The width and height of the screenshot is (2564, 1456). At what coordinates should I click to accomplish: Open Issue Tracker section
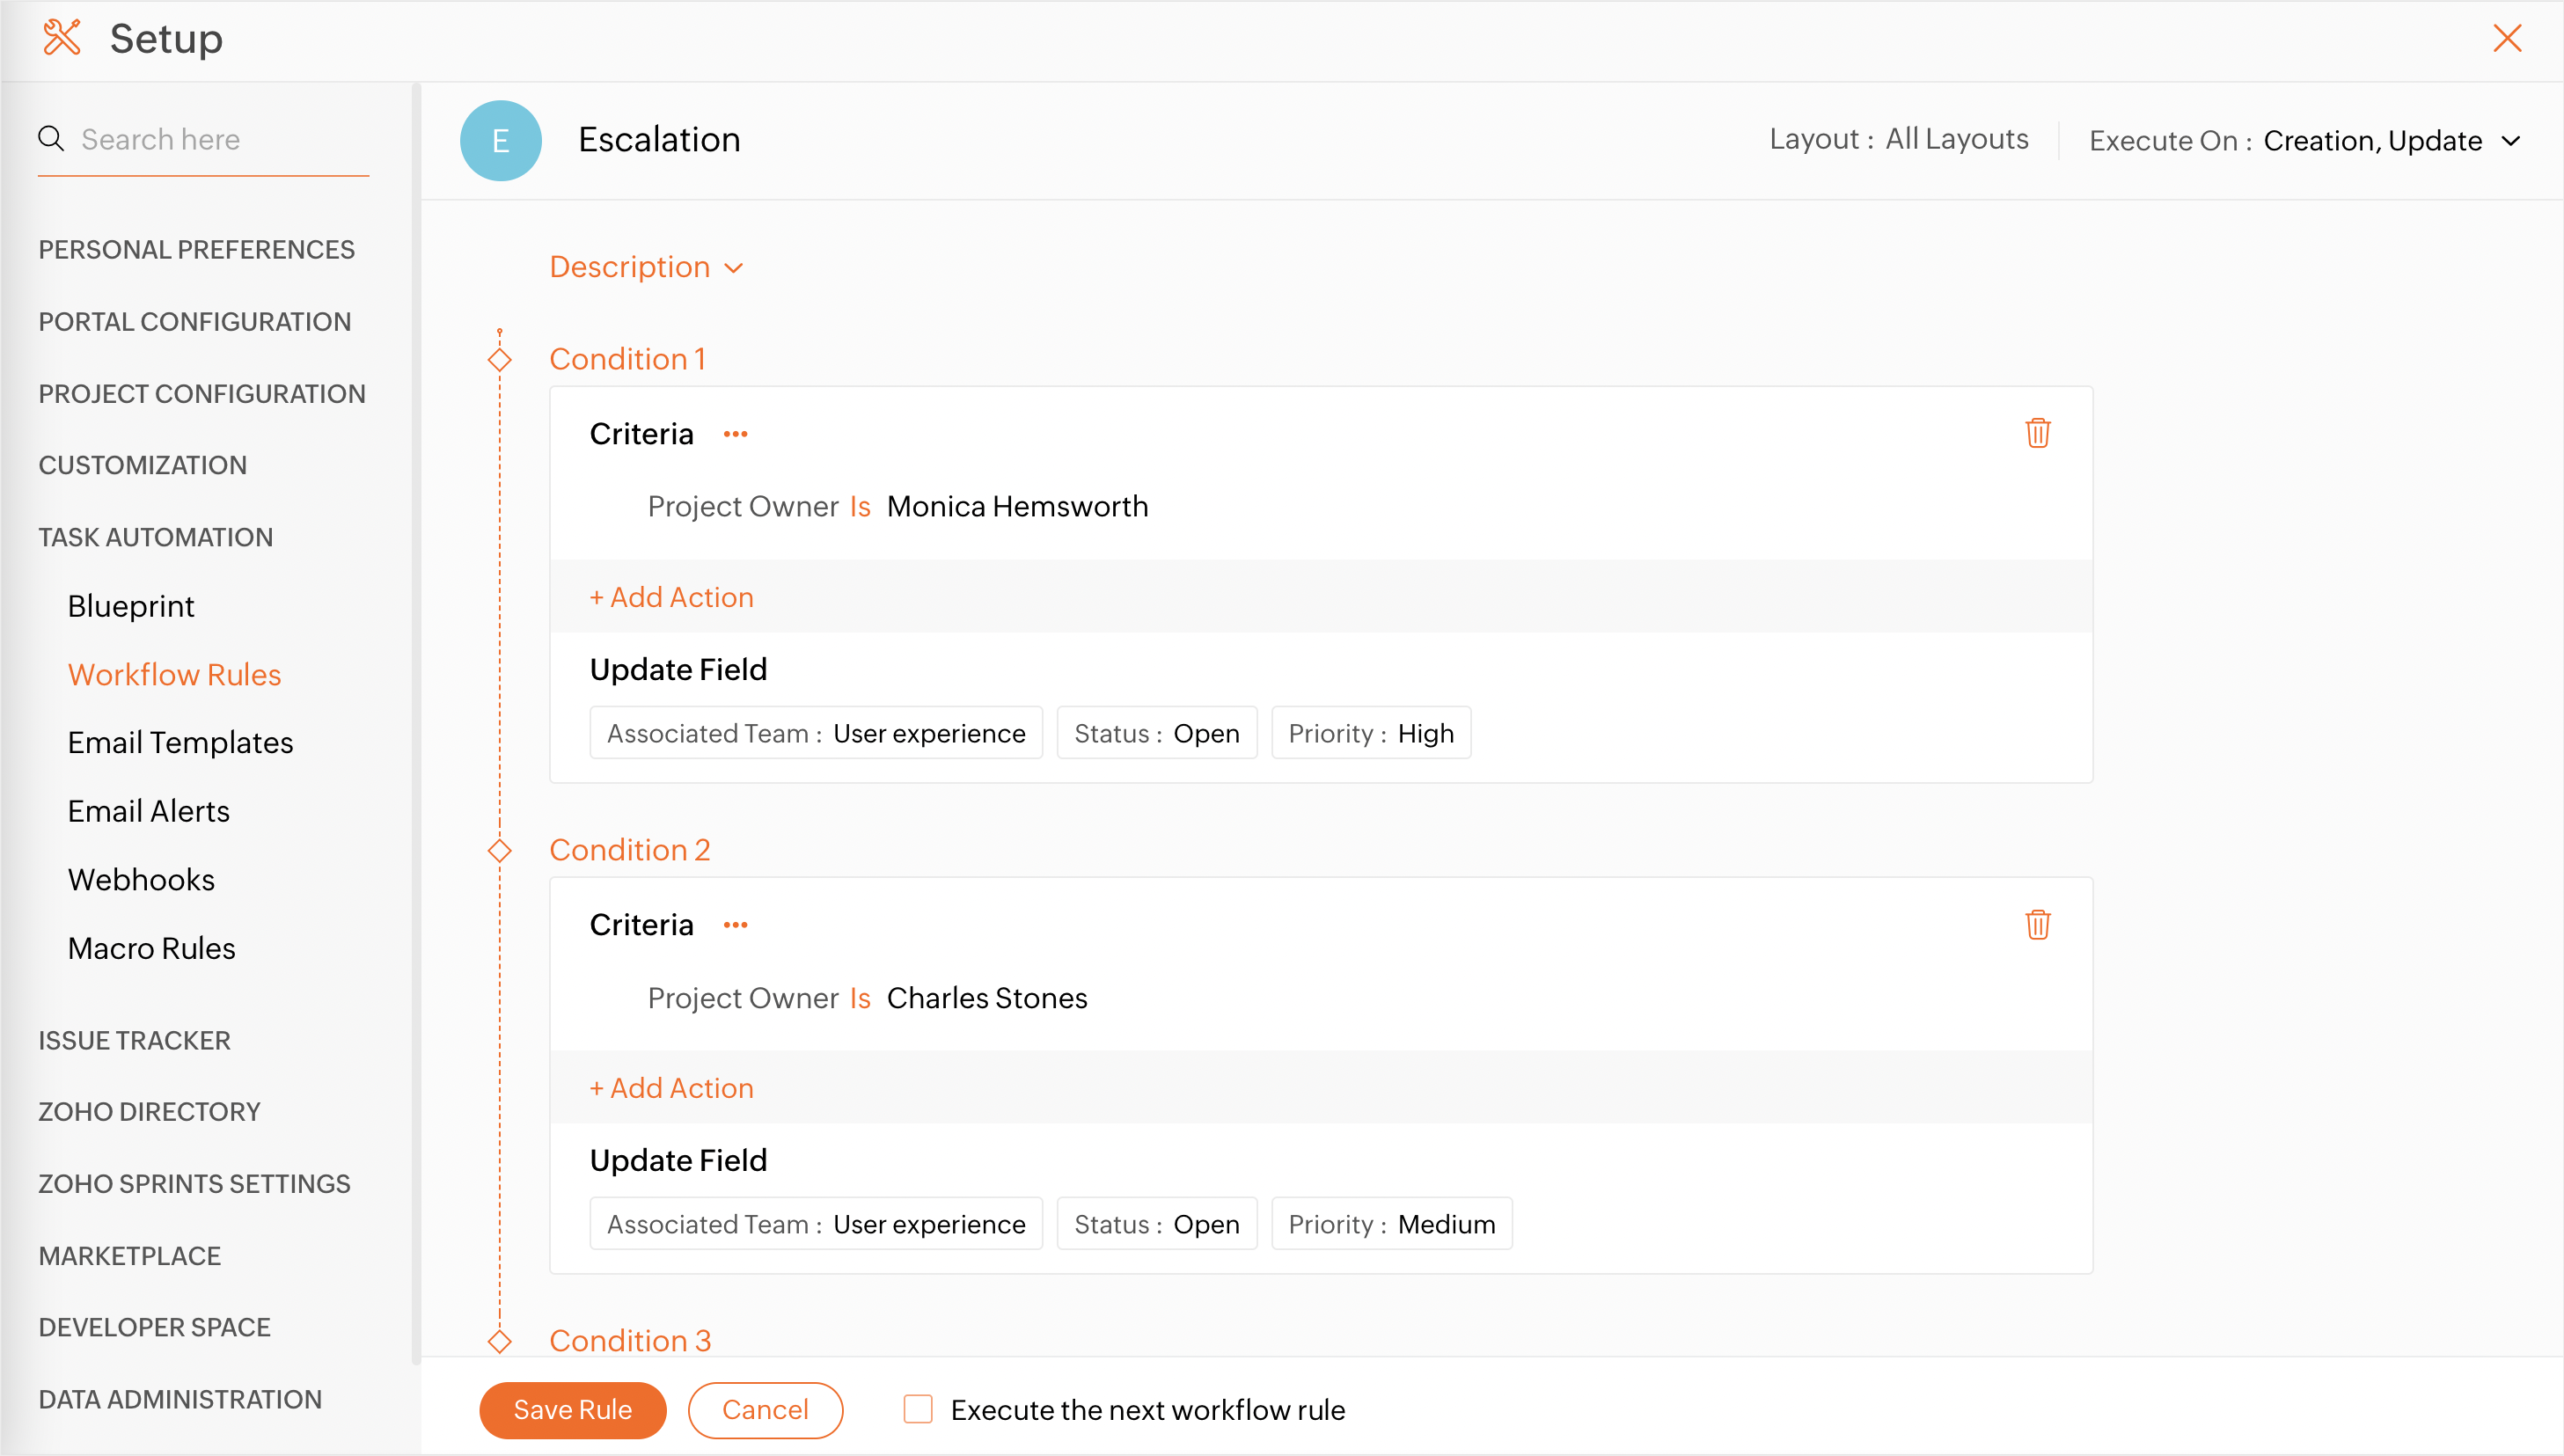134,1040
